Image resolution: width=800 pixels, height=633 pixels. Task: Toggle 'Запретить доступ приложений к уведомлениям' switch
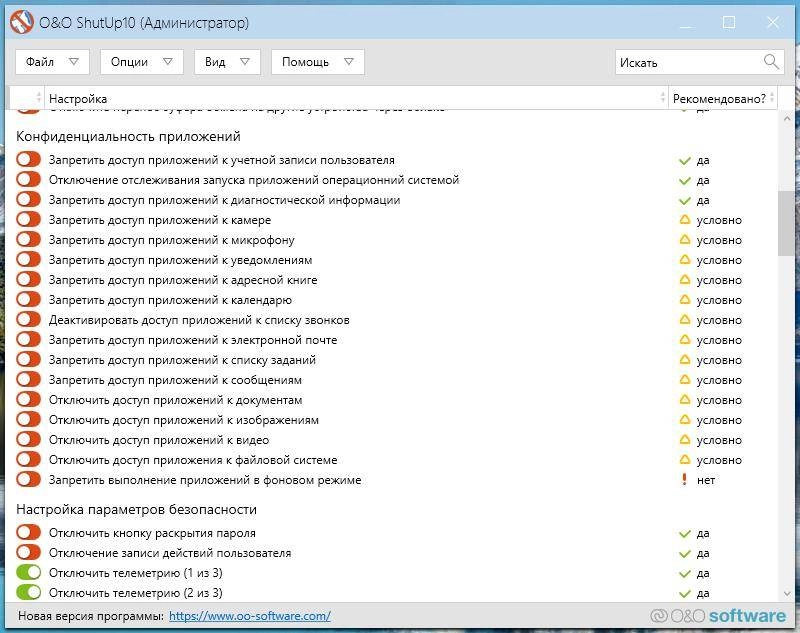[x=28, y=260]
